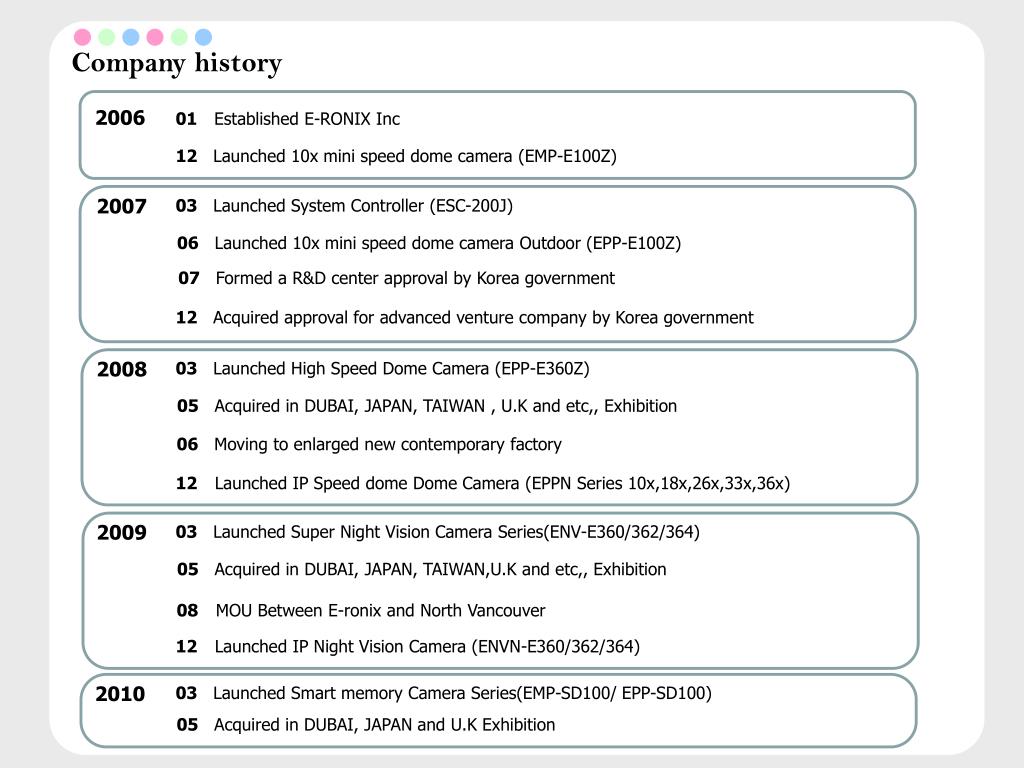This screenshot has width=1024, height=768.
Task: Click 'Formed a R&D center approval' line
Action: click(415, 278)
